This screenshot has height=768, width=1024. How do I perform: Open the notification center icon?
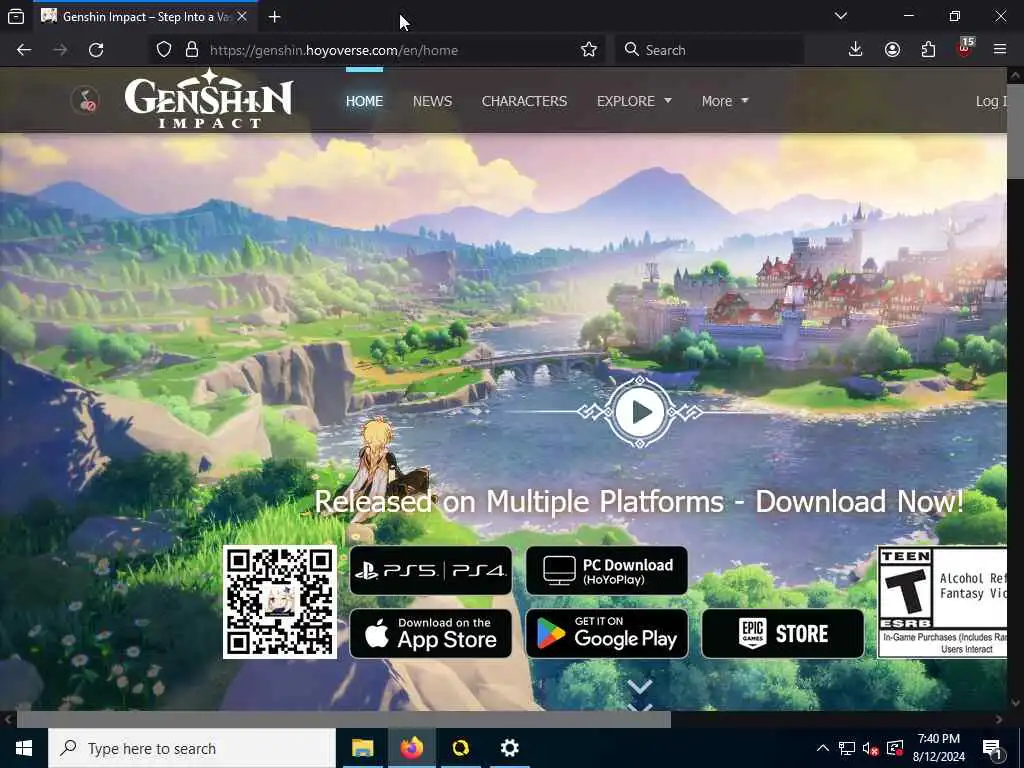992,748
